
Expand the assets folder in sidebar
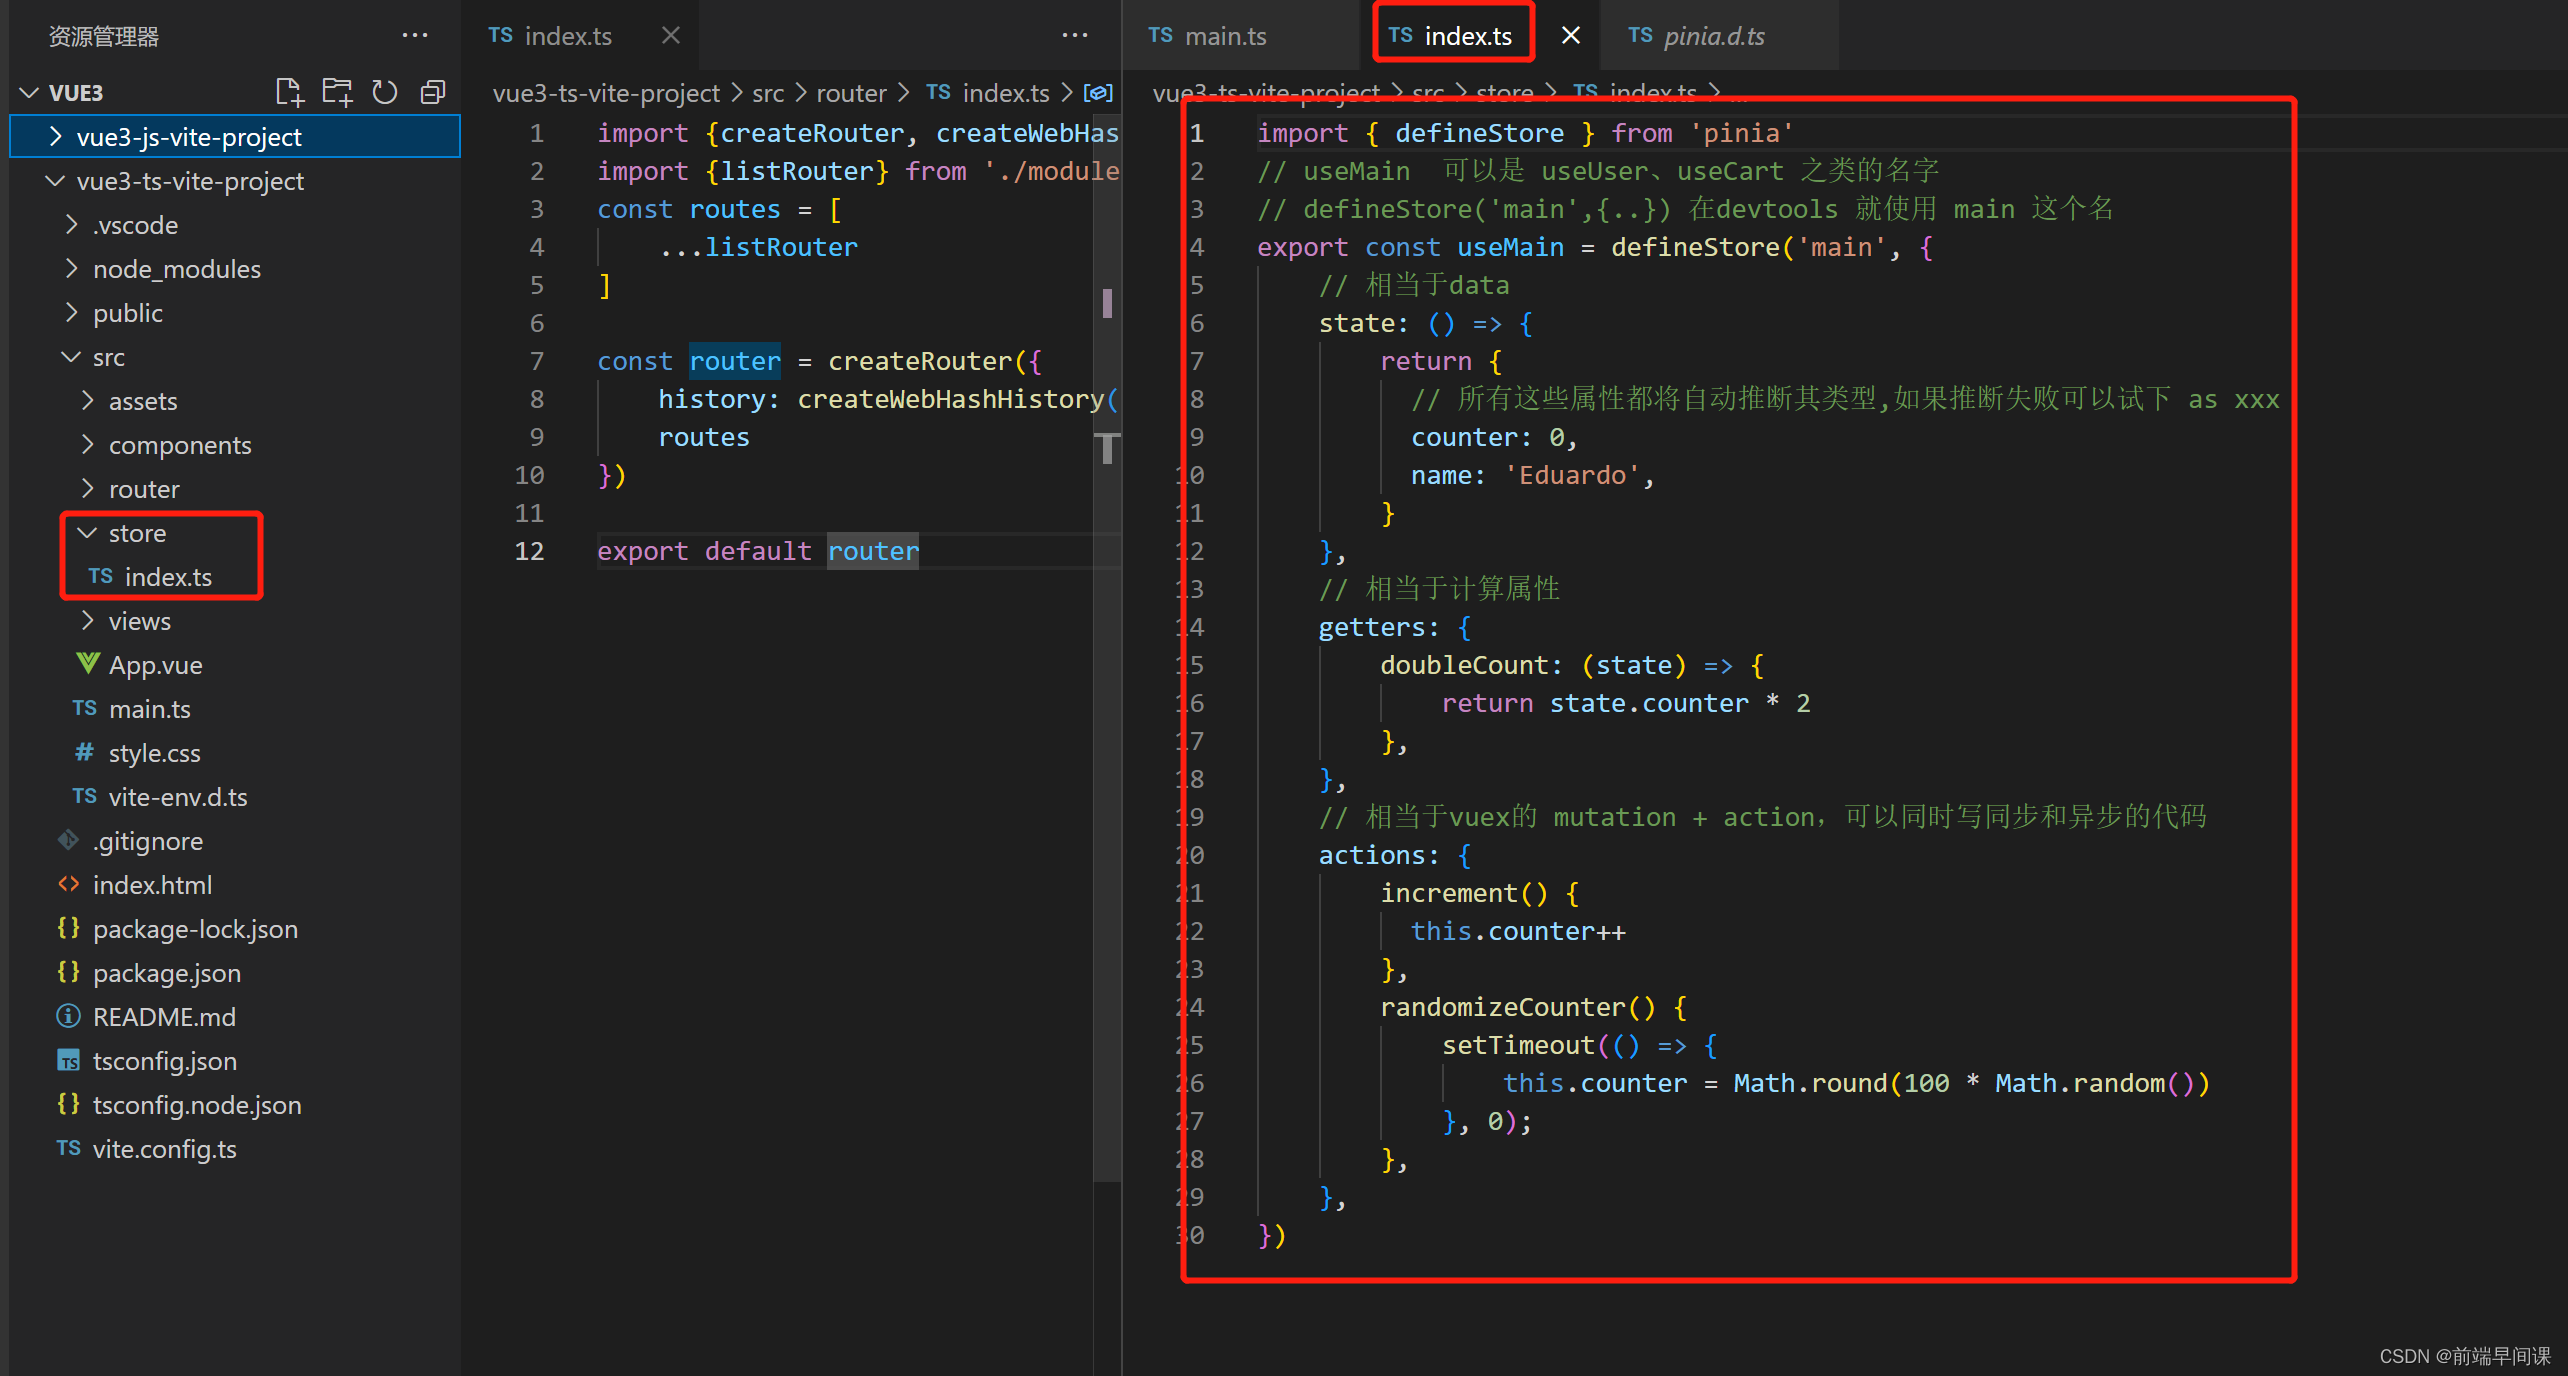[148, 399]
